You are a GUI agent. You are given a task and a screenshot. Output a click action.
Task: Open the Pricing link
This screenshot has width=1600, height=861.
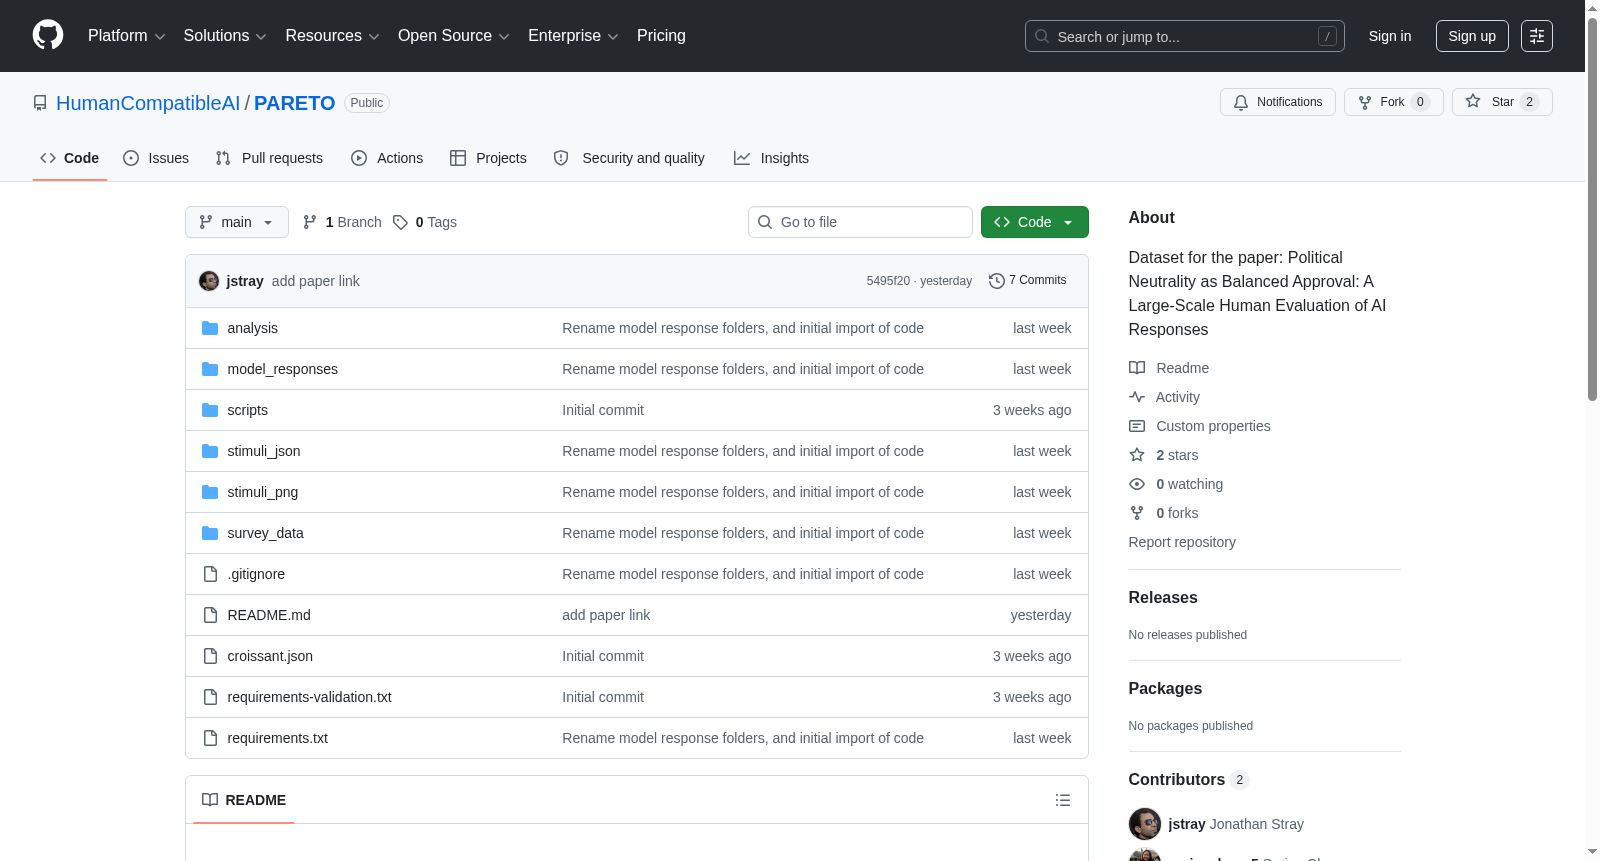coord(661,36)
